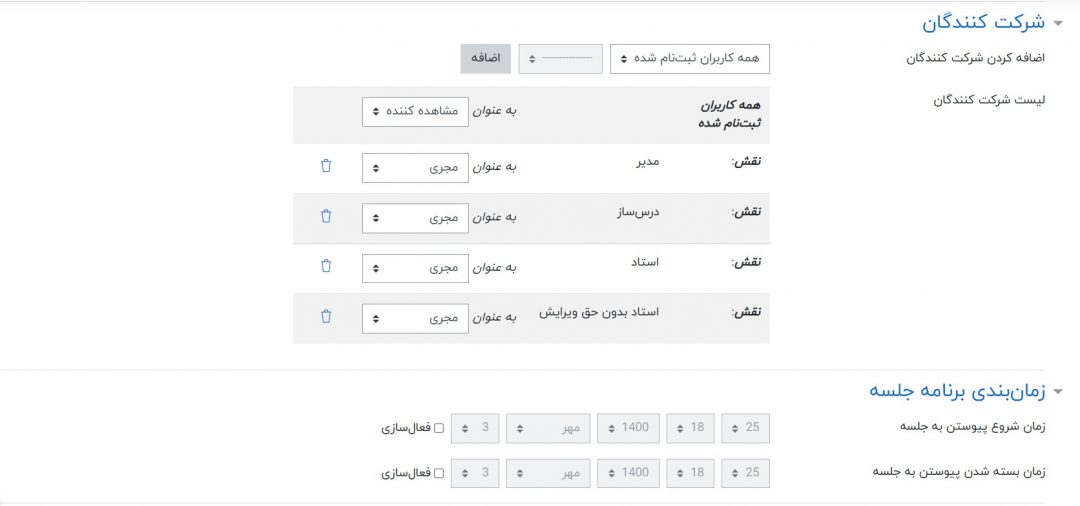Open the start time year 1400 dropdown
Image resolution: width=1080 pixels, height=506 pixels.
pyautogui.click(x=628, y=428)
